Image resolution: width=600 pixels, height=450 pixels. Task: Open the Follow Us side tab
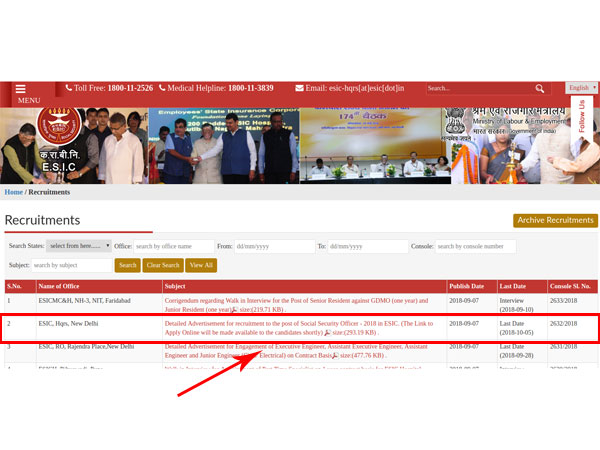click(582, 121)
